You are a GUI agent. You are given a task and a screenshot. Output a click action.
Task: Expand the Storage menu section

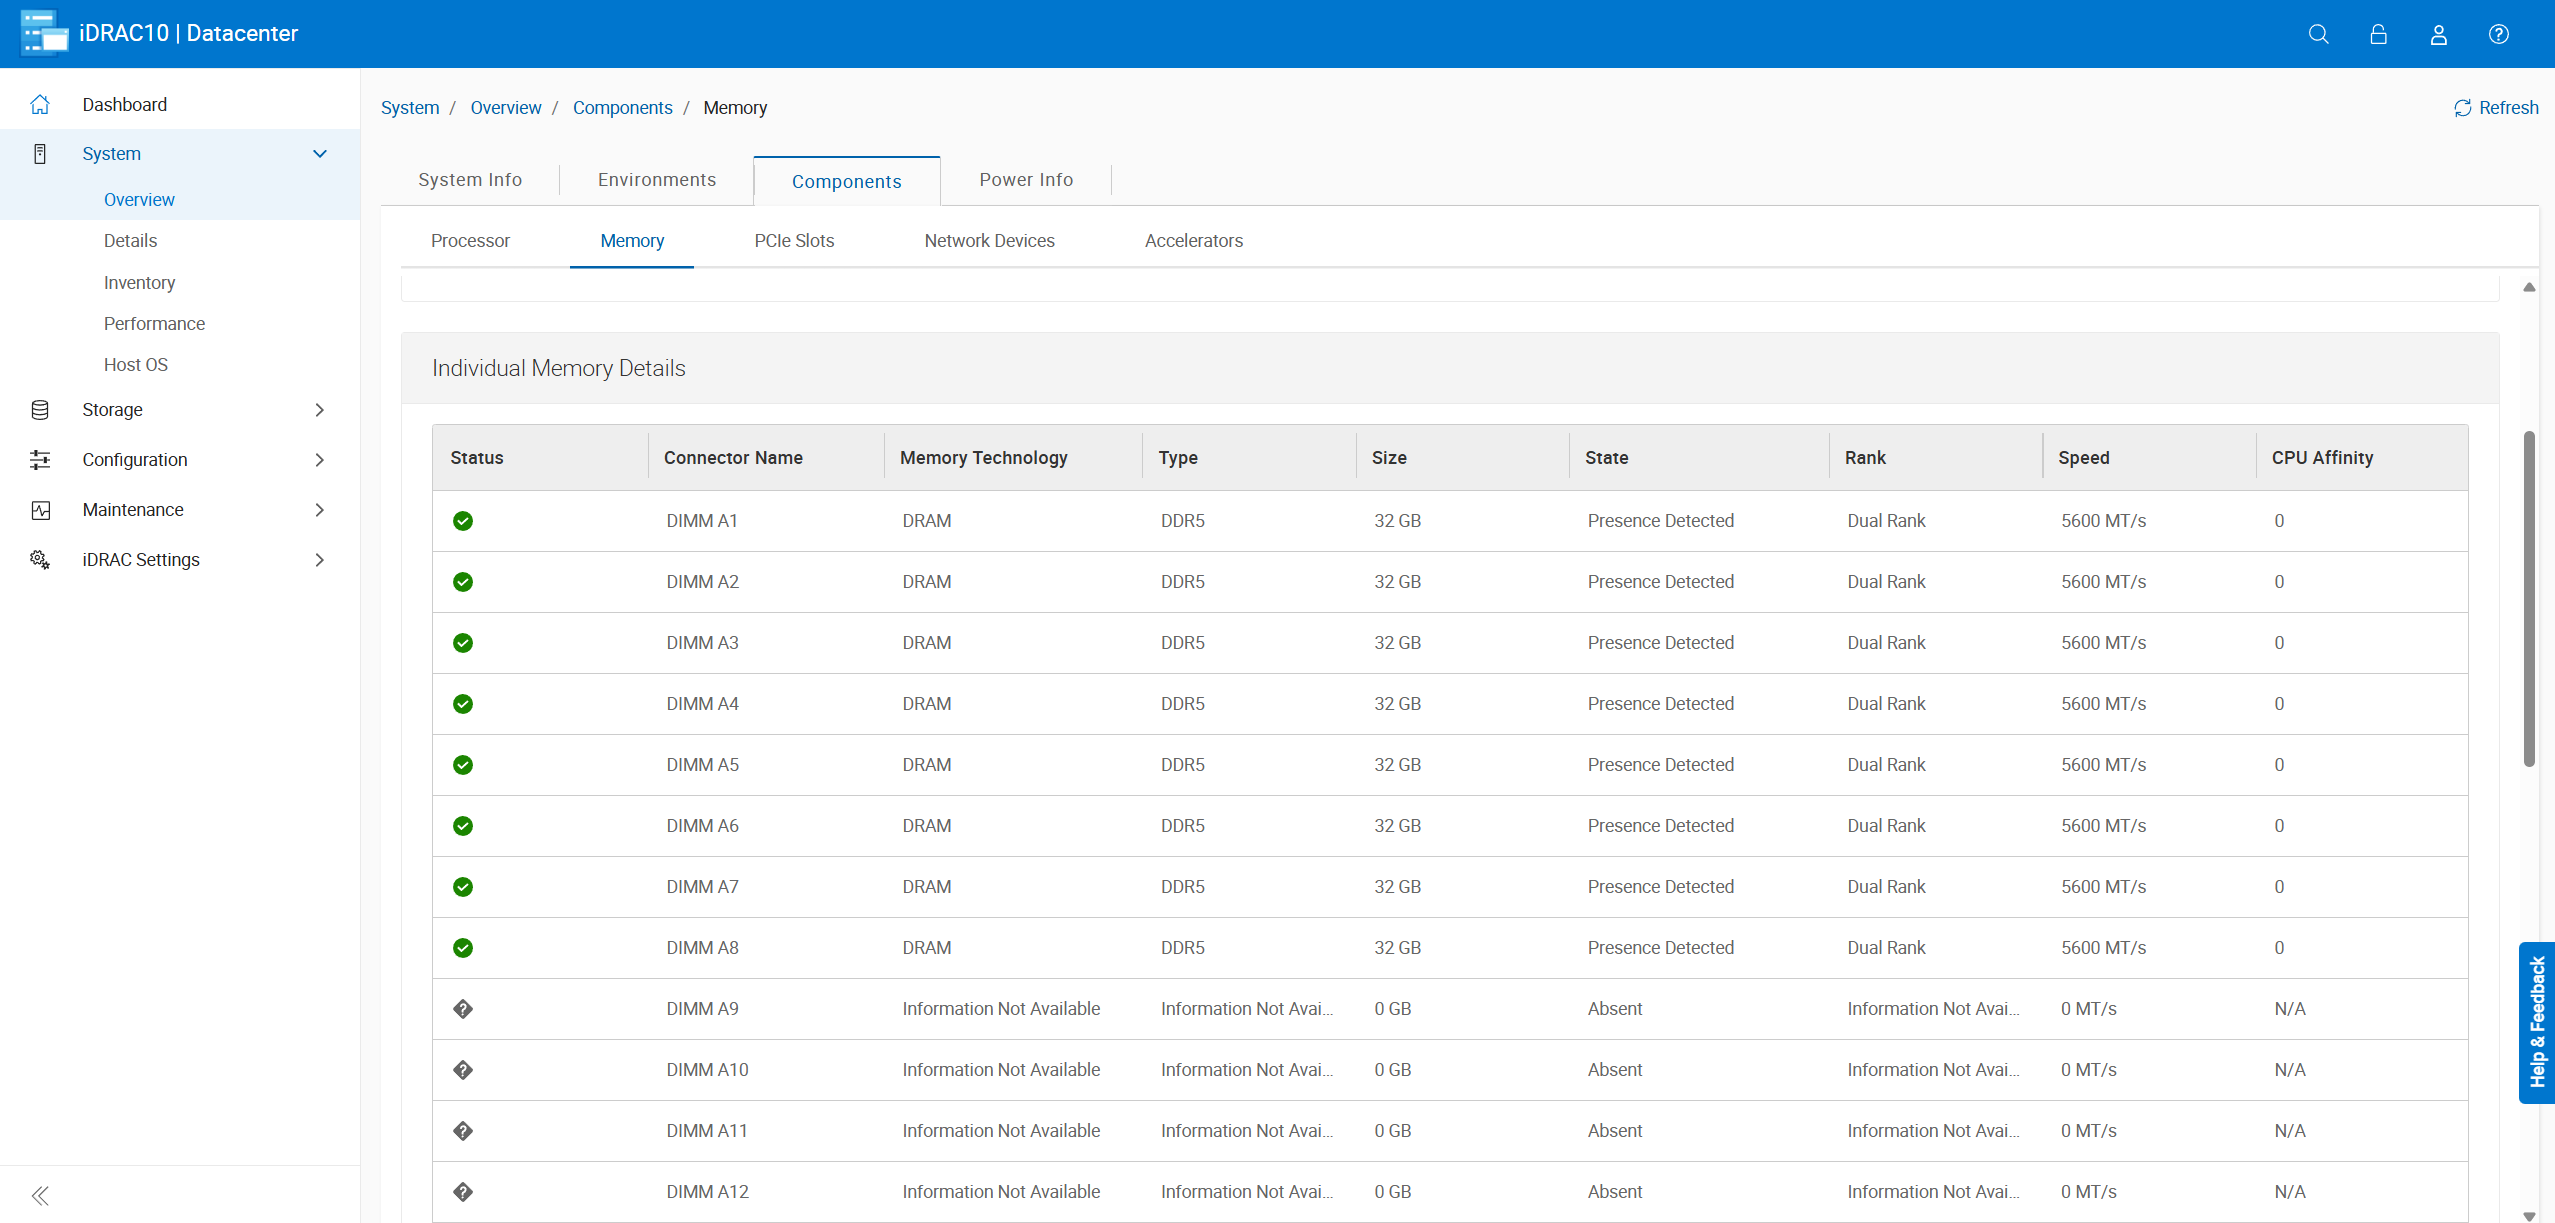coord(320,410)
